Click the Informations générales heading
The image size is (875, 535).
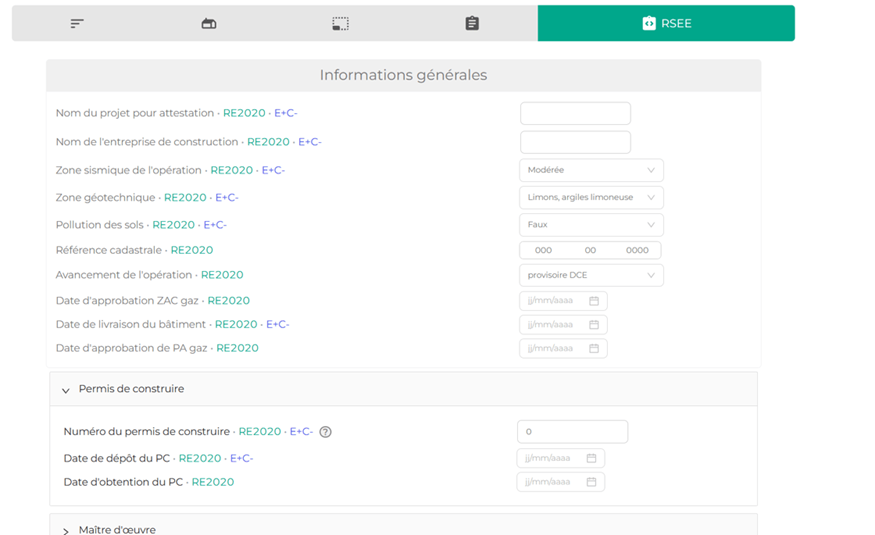tap(403, 75)
